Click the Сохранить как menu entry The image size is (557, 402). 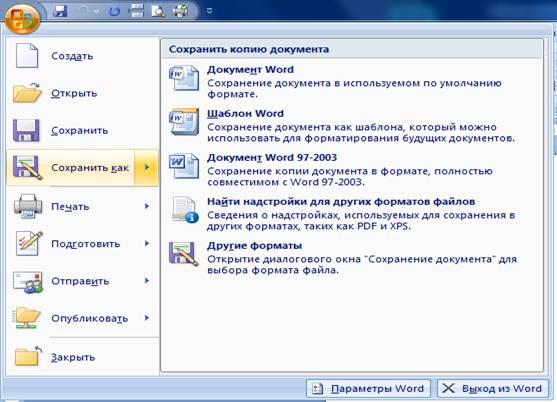click(x=71, y=168)
